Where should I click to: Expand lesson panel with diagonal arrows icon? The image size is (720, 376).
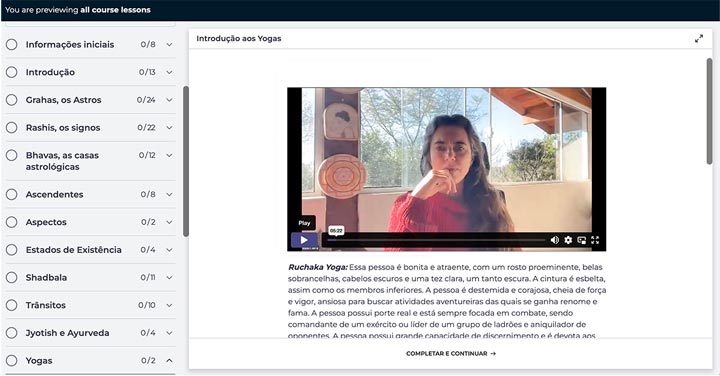tap(699, 39)
